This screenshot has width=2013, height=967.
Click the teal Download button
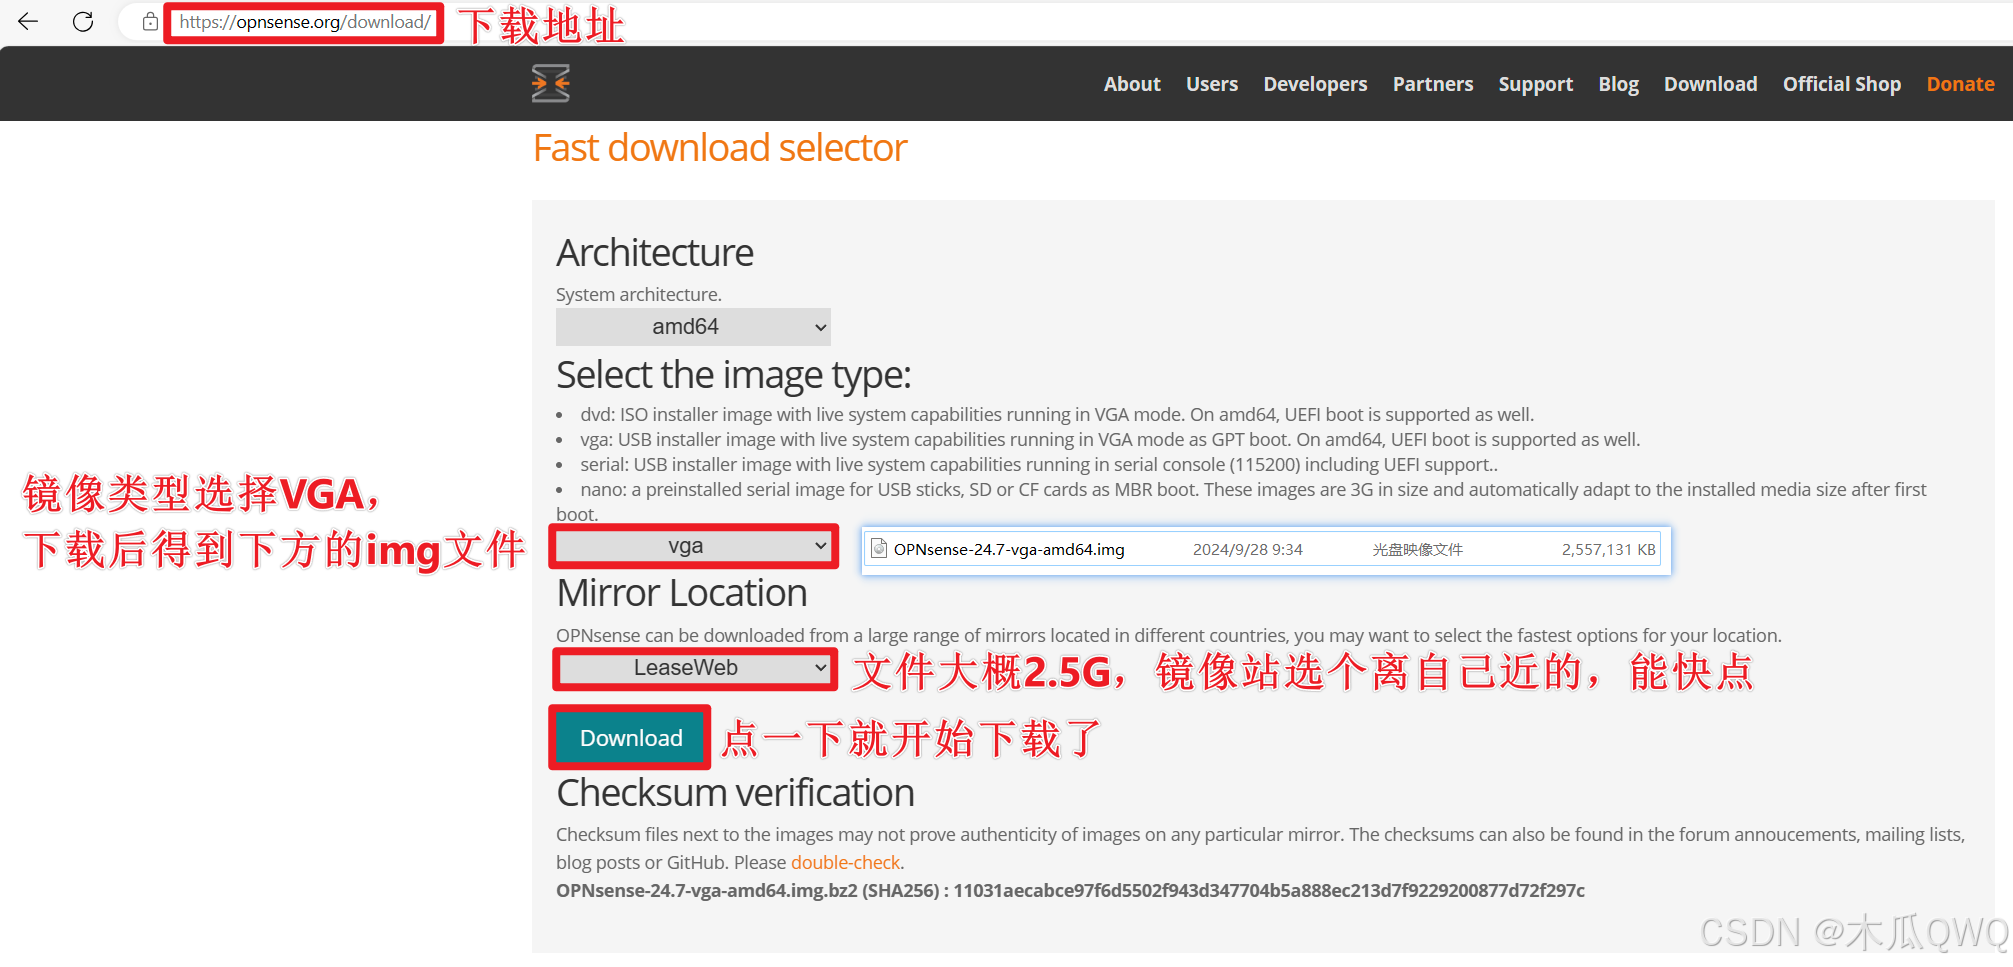point(631,738)
